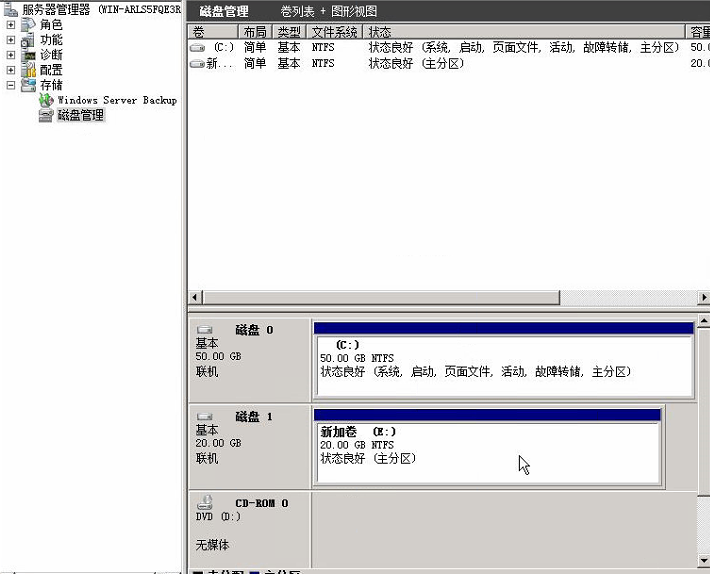Click the 诊断 (Diagnostics) node icon

(x=28, y=55)
